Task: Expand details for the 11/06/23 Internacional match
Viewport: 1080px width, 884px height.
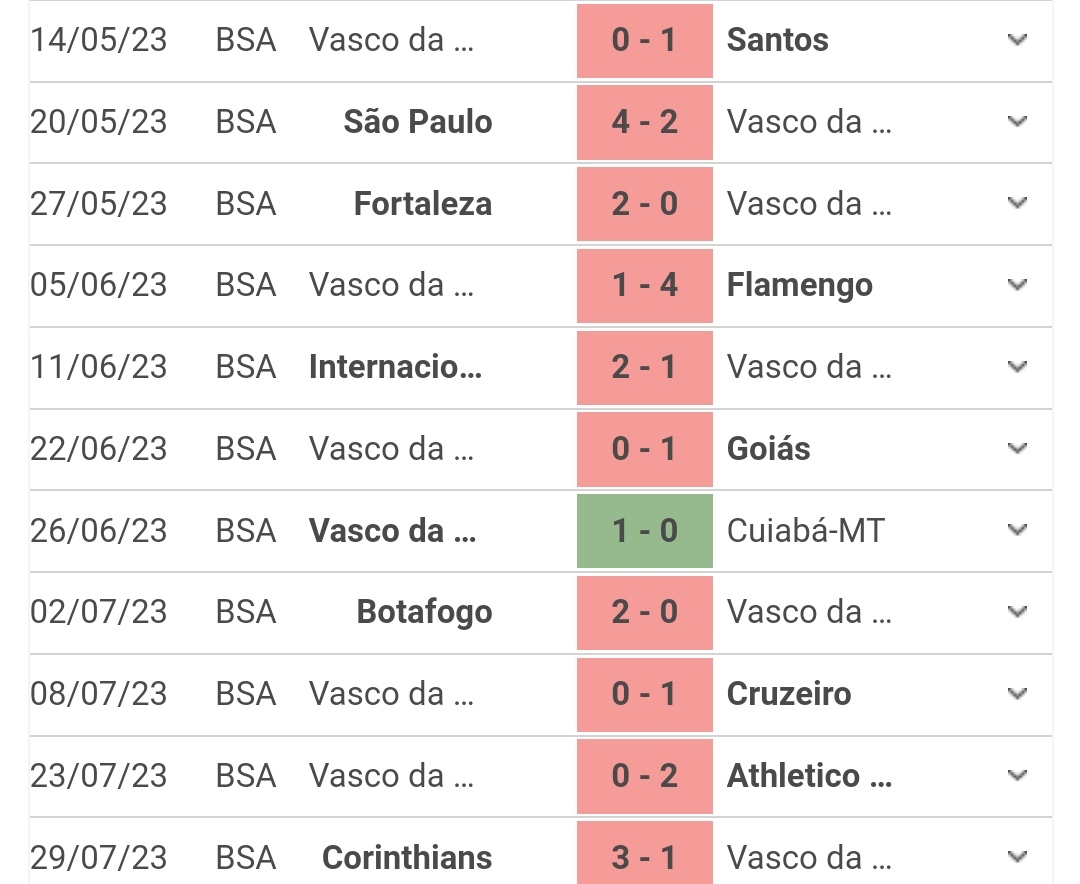Action: 1018,367
